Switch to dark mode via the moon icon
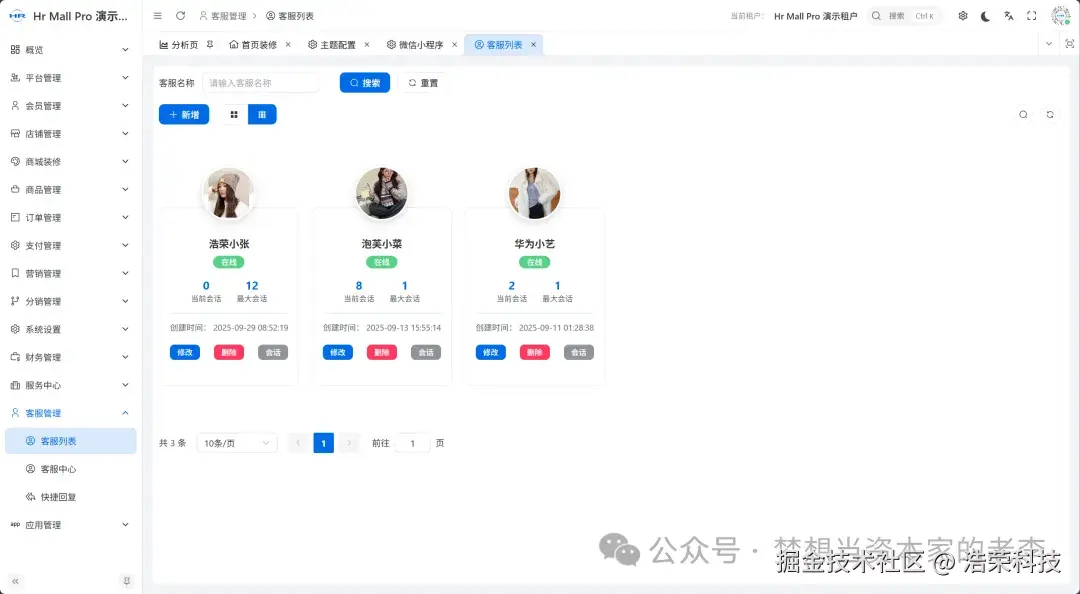The width and height of the screenshot is (1080, 594). point(985,15)
